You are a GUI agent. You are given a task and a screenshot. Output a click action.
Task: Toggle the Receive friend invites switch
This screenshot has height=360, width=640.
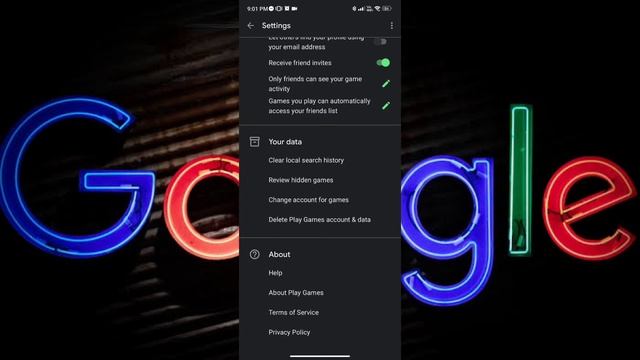point(383,63)
